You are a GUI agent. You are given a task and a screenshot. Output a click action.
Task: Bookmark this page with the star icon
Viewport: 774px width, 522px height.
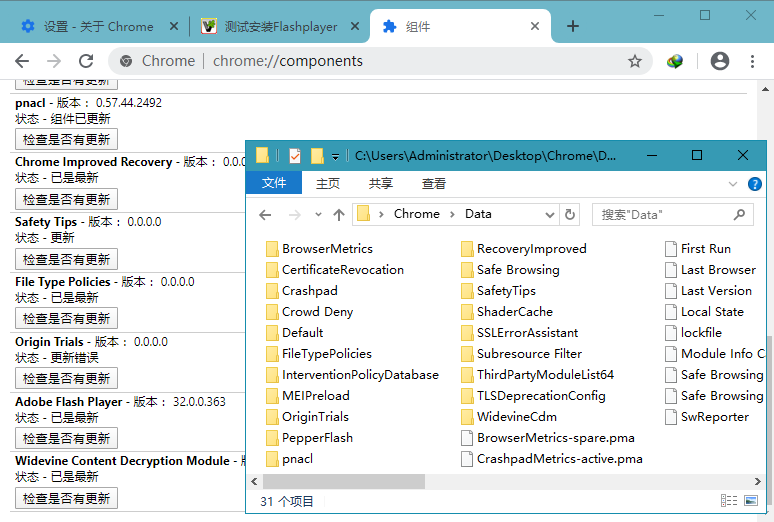634,61
